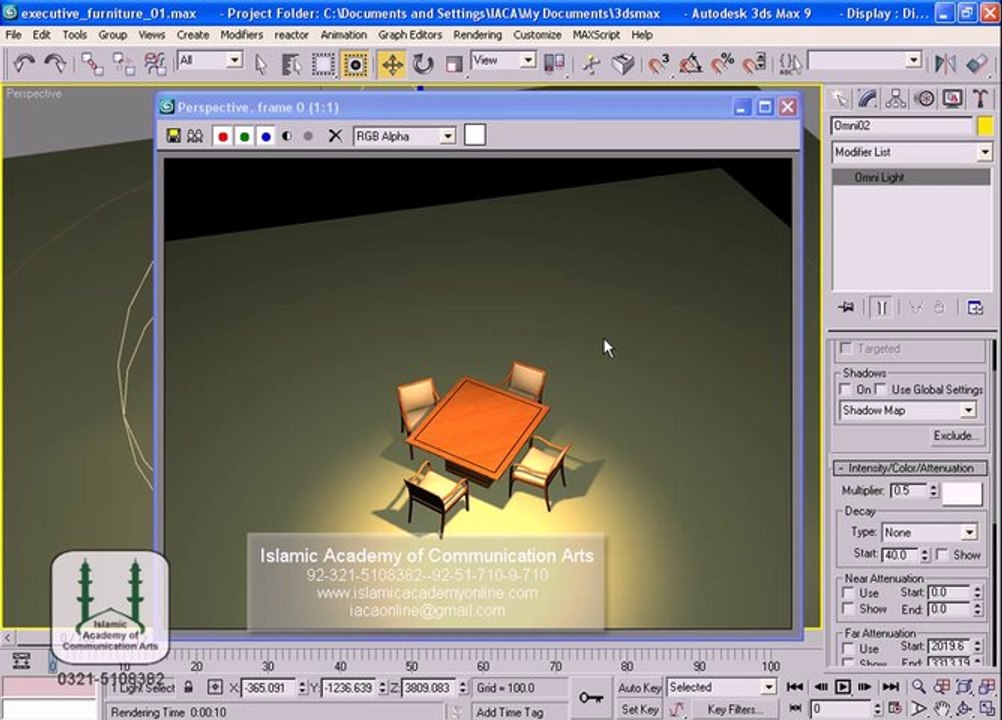Activate Bind to Space Warp tool
This screenshot has height=720, width=1002.
click(x=155, y=64)
